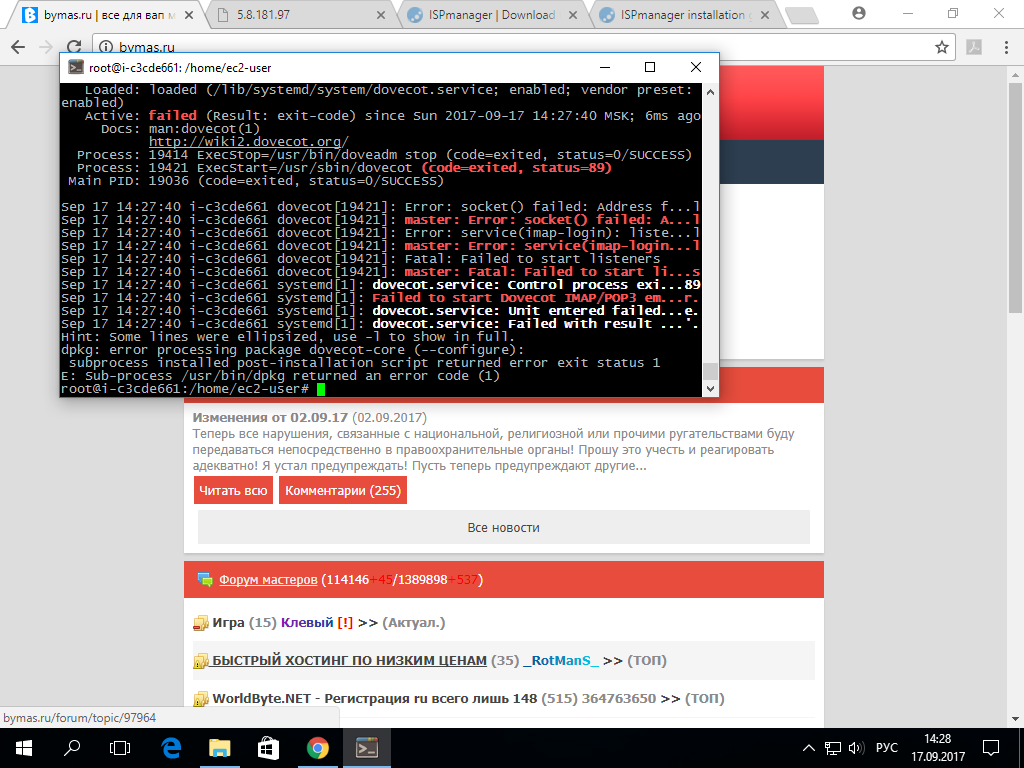Screen dimensions: 1024x768
Task: Click the terminal scrollbar down arrow
Action: pos(710,389)
